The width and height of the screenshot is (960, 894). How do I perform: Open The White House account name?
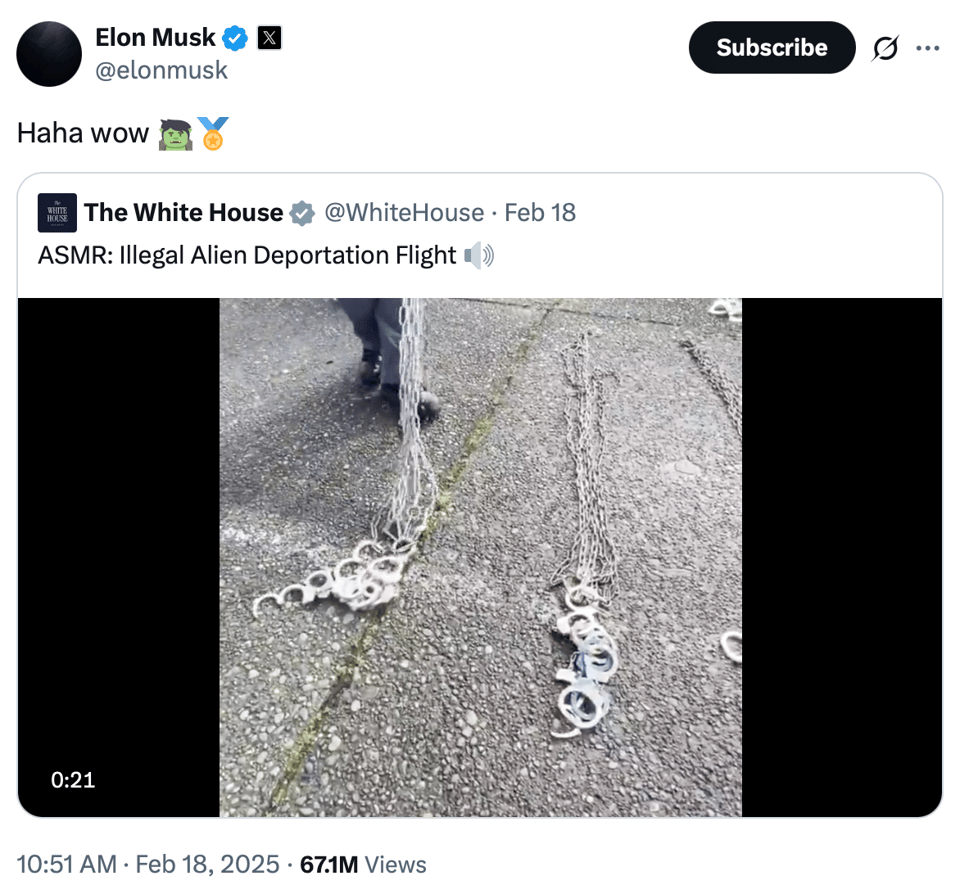(183, 213)
